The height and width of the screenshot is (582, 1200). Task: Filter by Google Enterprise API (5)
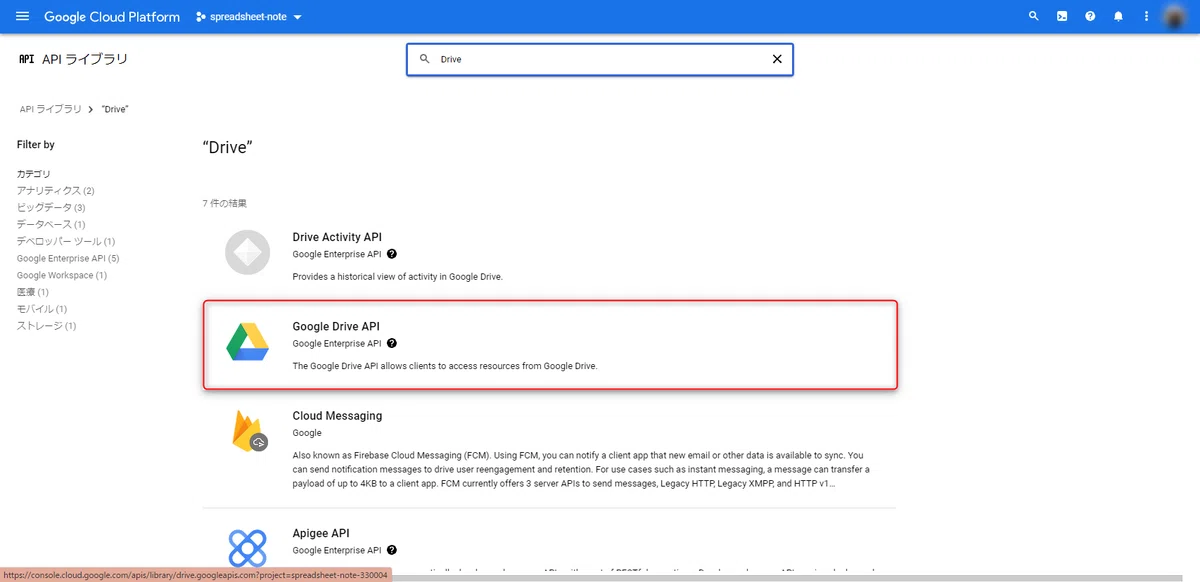68,258
